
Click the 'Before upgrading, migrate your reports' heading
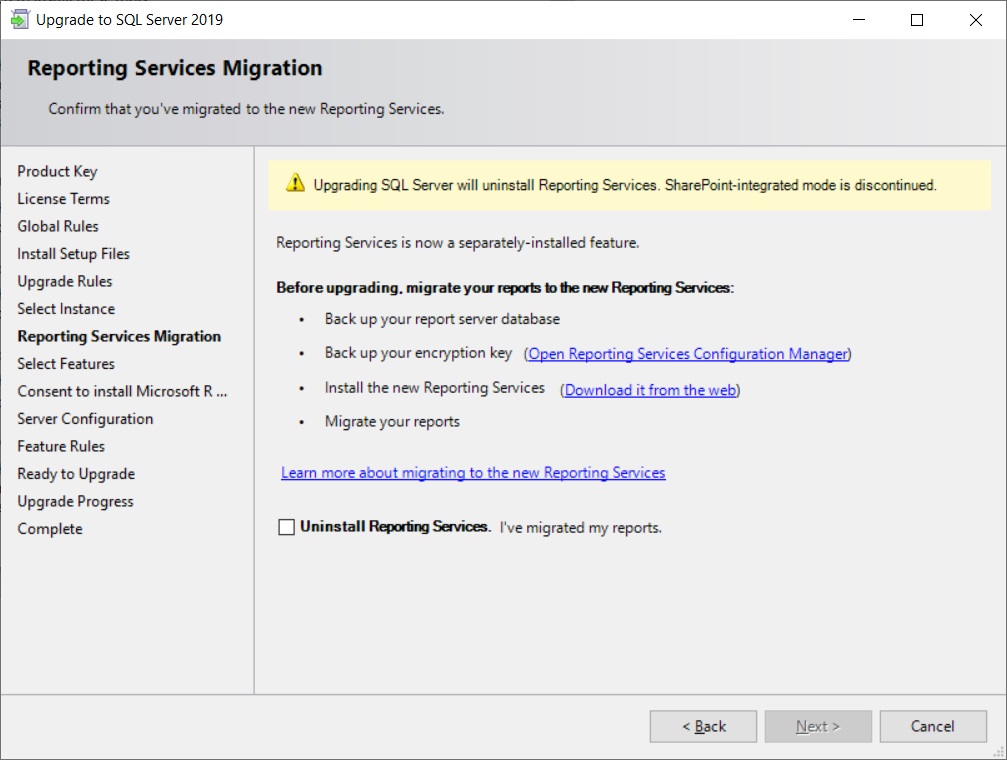[x=505, y=288]
